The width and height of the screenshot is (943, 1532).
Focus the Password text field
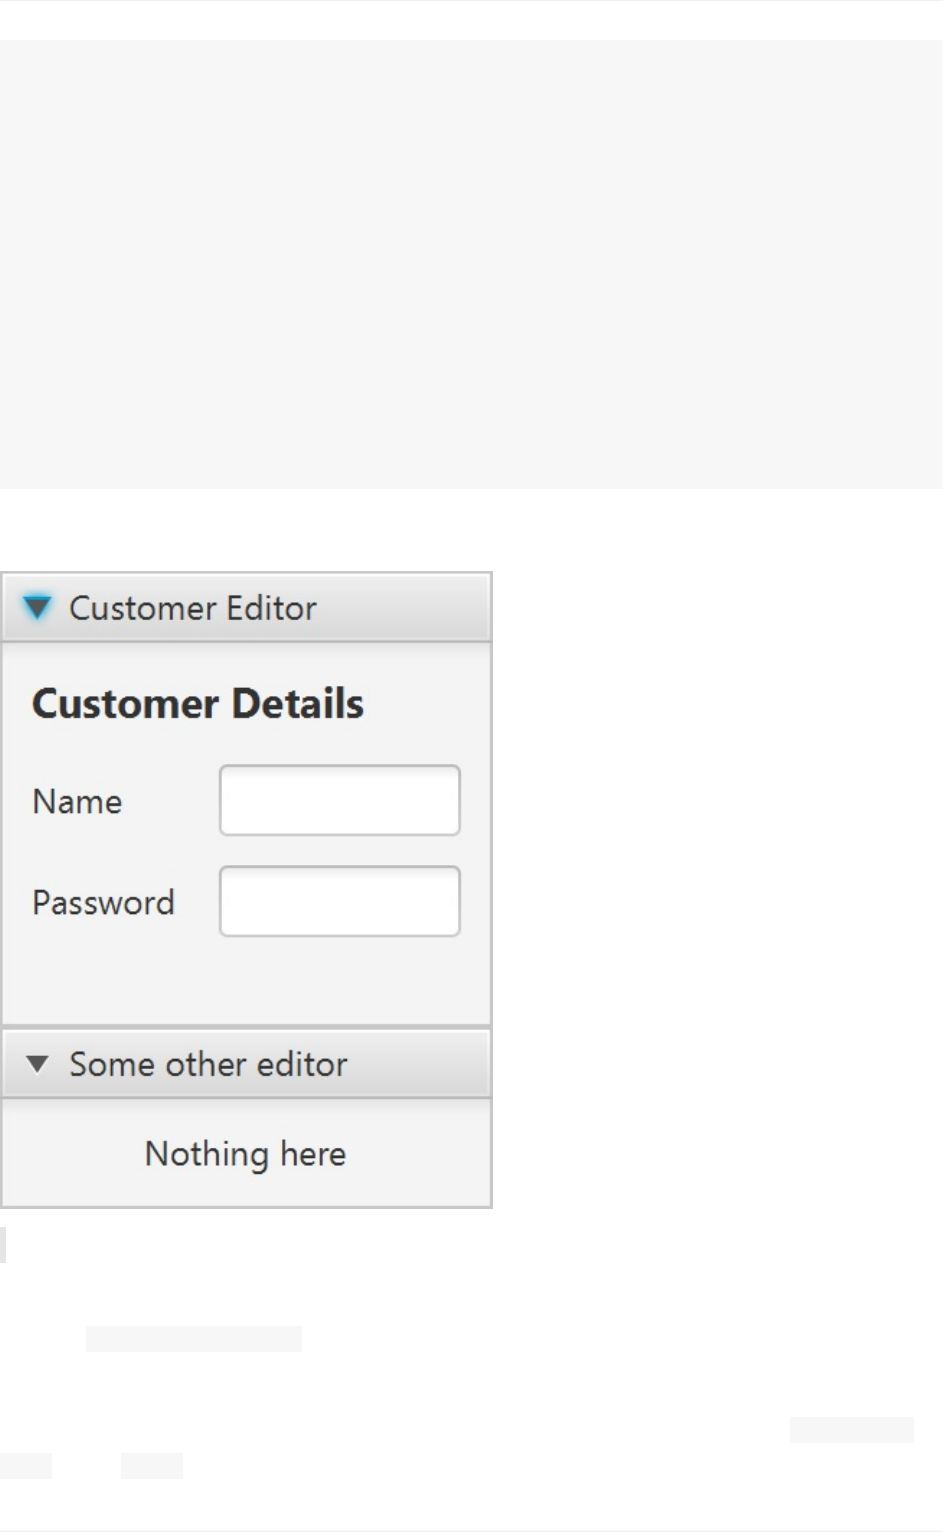[x=339, y=901]
